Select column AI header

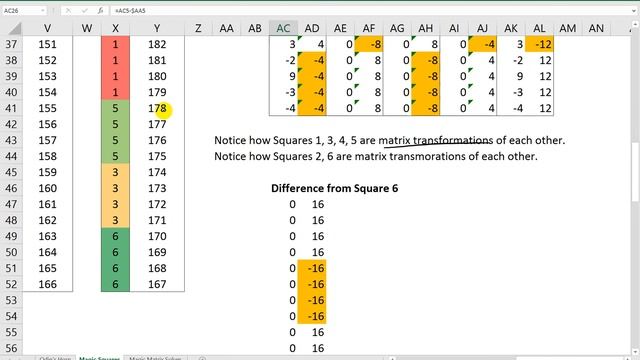tap(454, 28)
